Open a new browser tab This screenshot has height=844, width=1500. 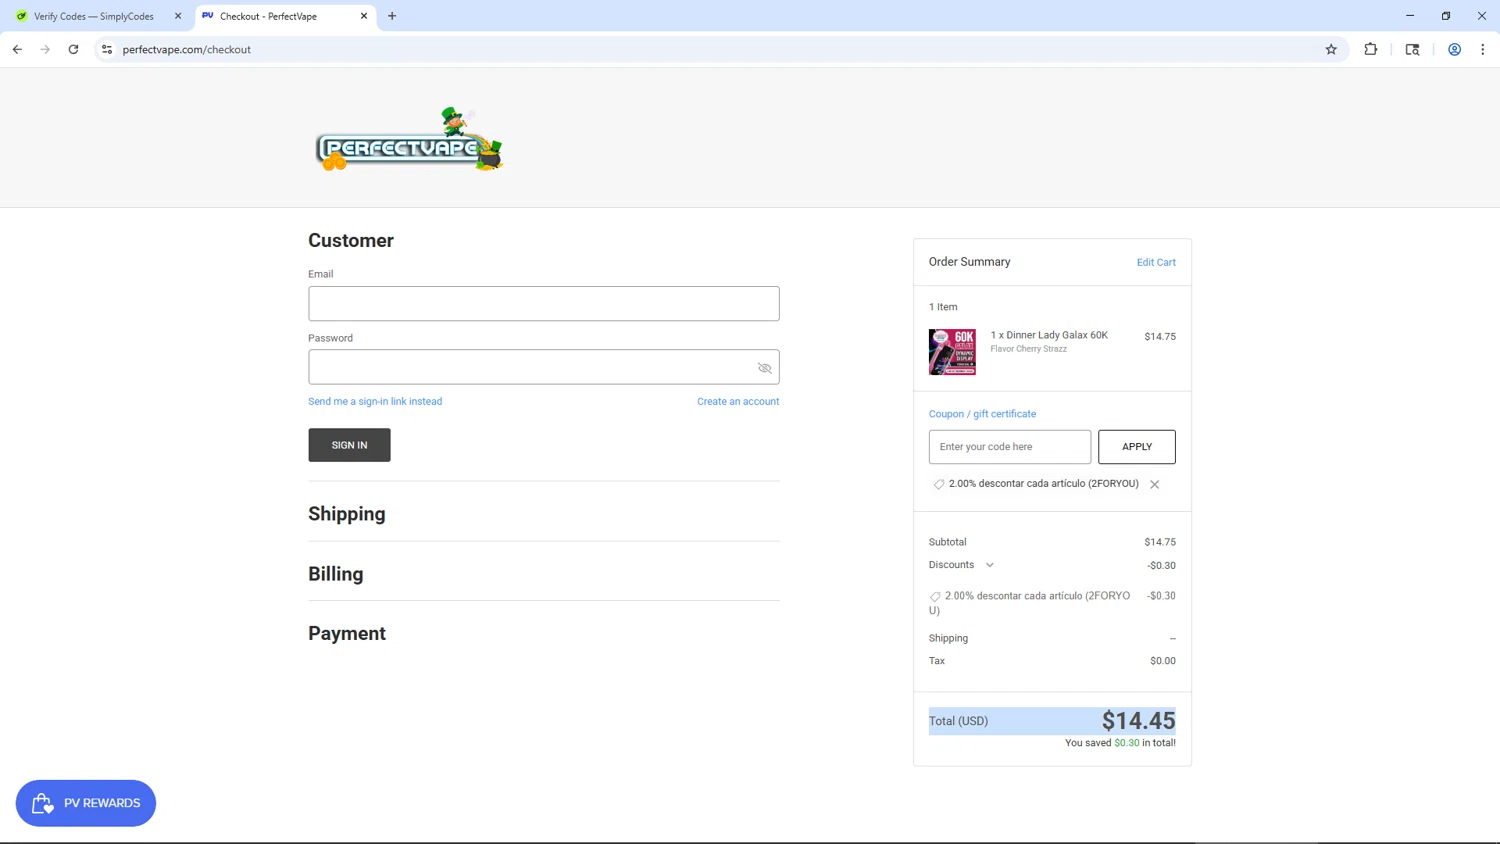point(392,16)
